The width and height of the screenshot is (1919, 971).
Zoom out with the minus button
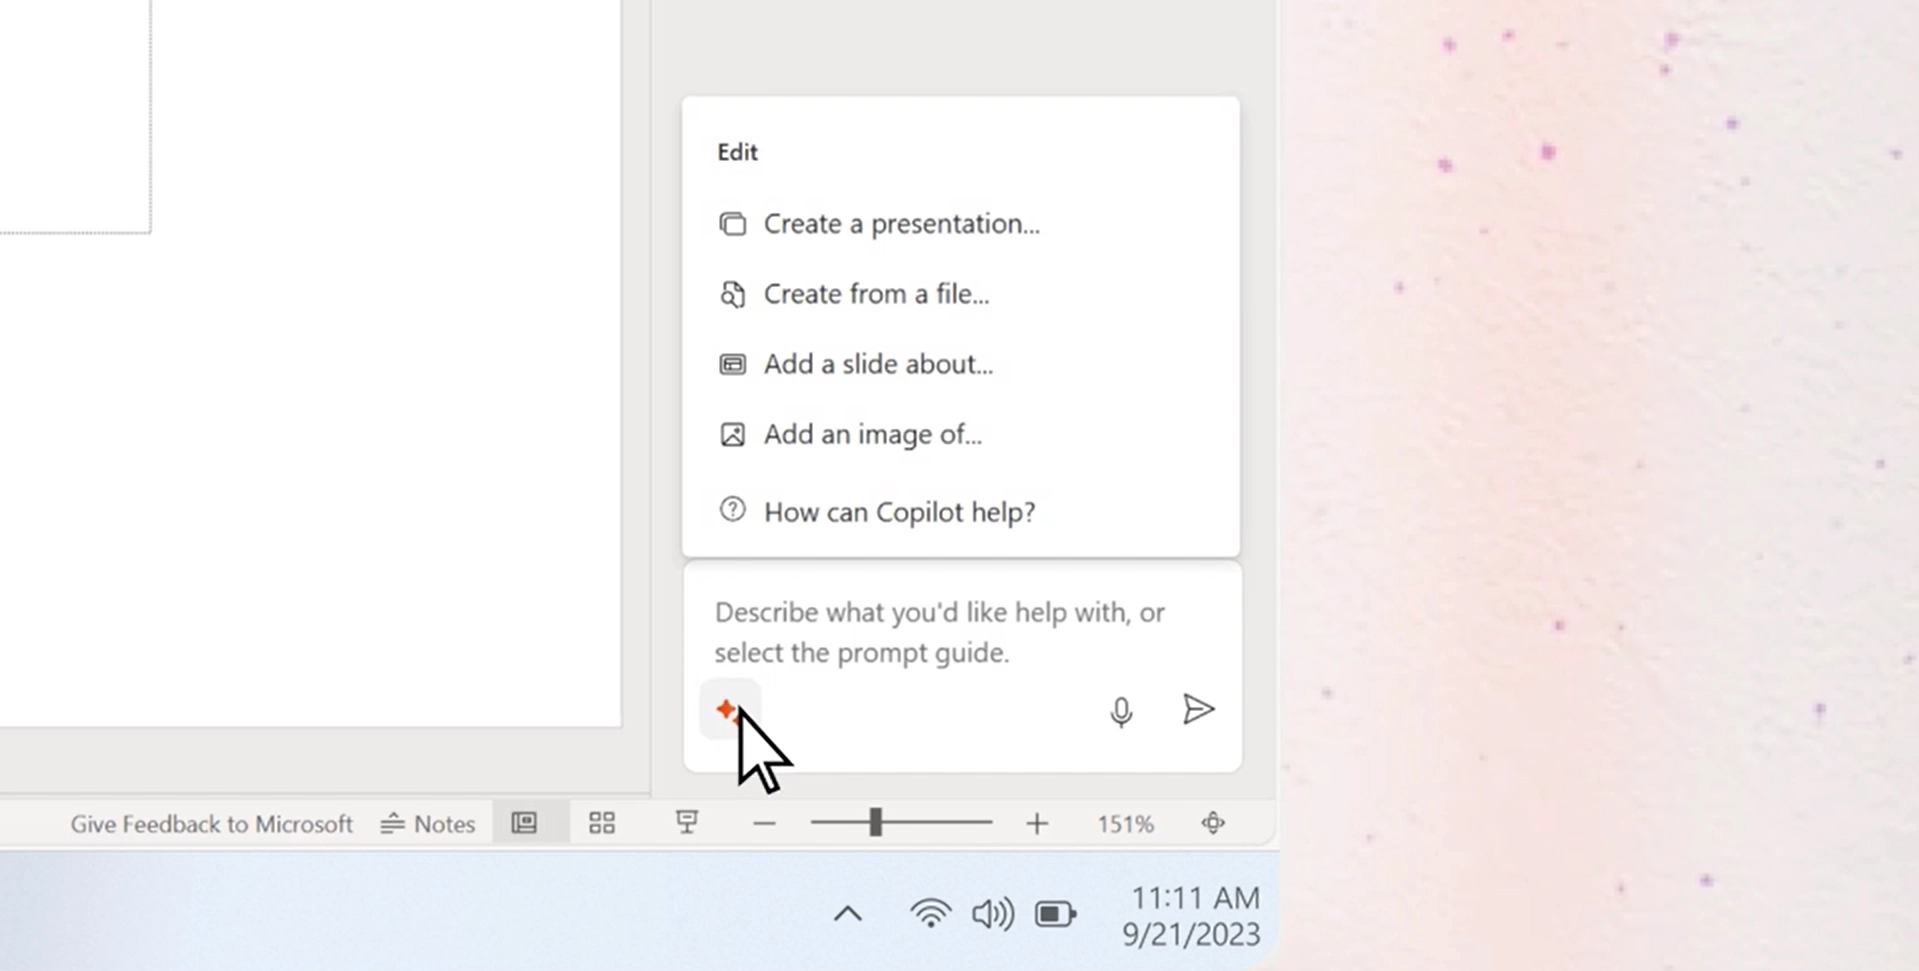(764, 824)
